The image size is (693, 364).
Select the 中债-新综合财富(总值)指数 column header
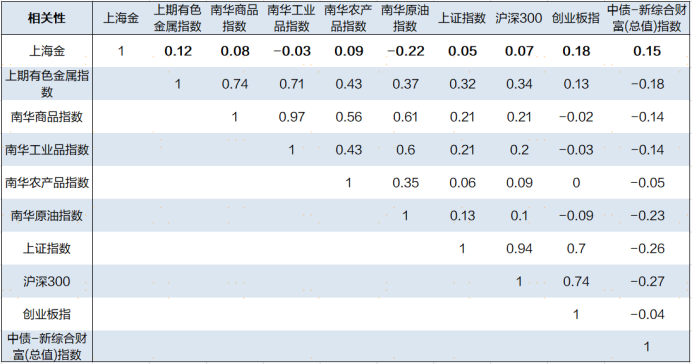647,18
